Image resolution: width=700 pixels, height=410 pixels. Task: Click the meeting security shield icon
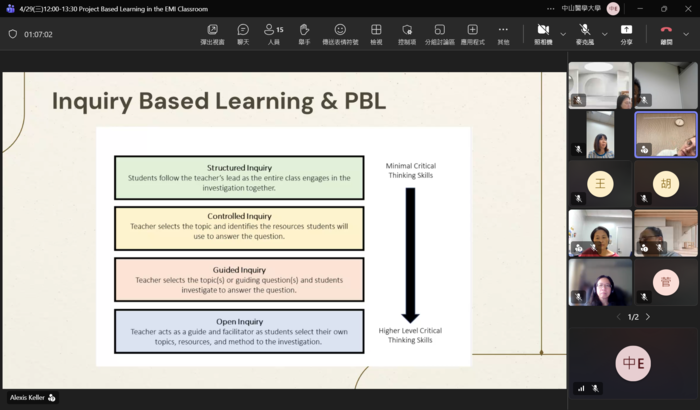pyautogui.click(x=13, y=34)
